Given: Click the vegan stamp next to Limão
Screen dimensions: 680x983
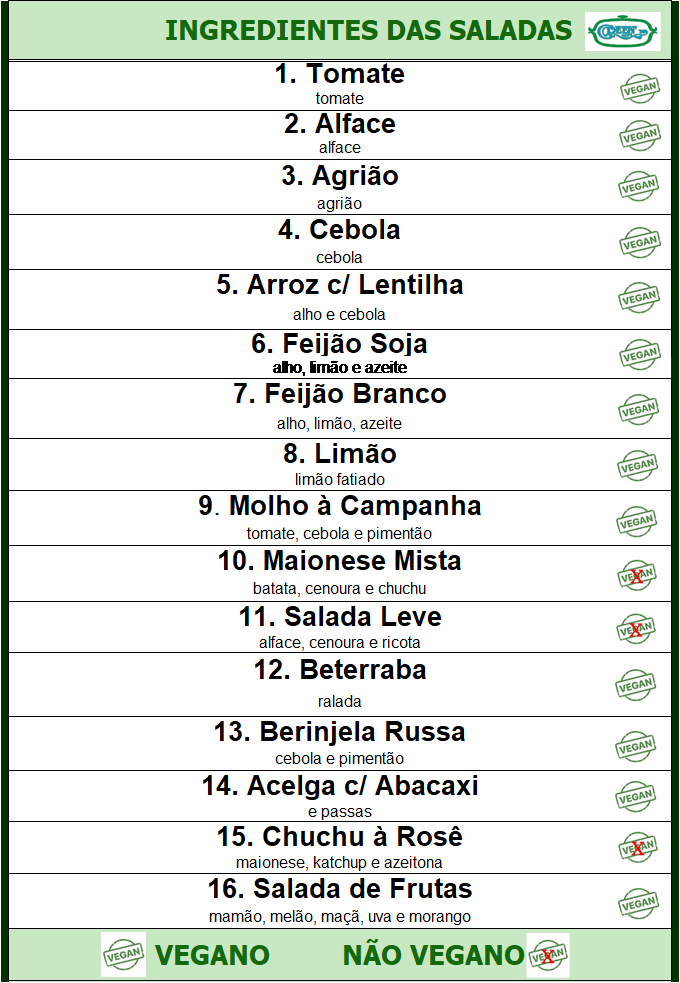Looking at the screenshot, I should point(639,465).
